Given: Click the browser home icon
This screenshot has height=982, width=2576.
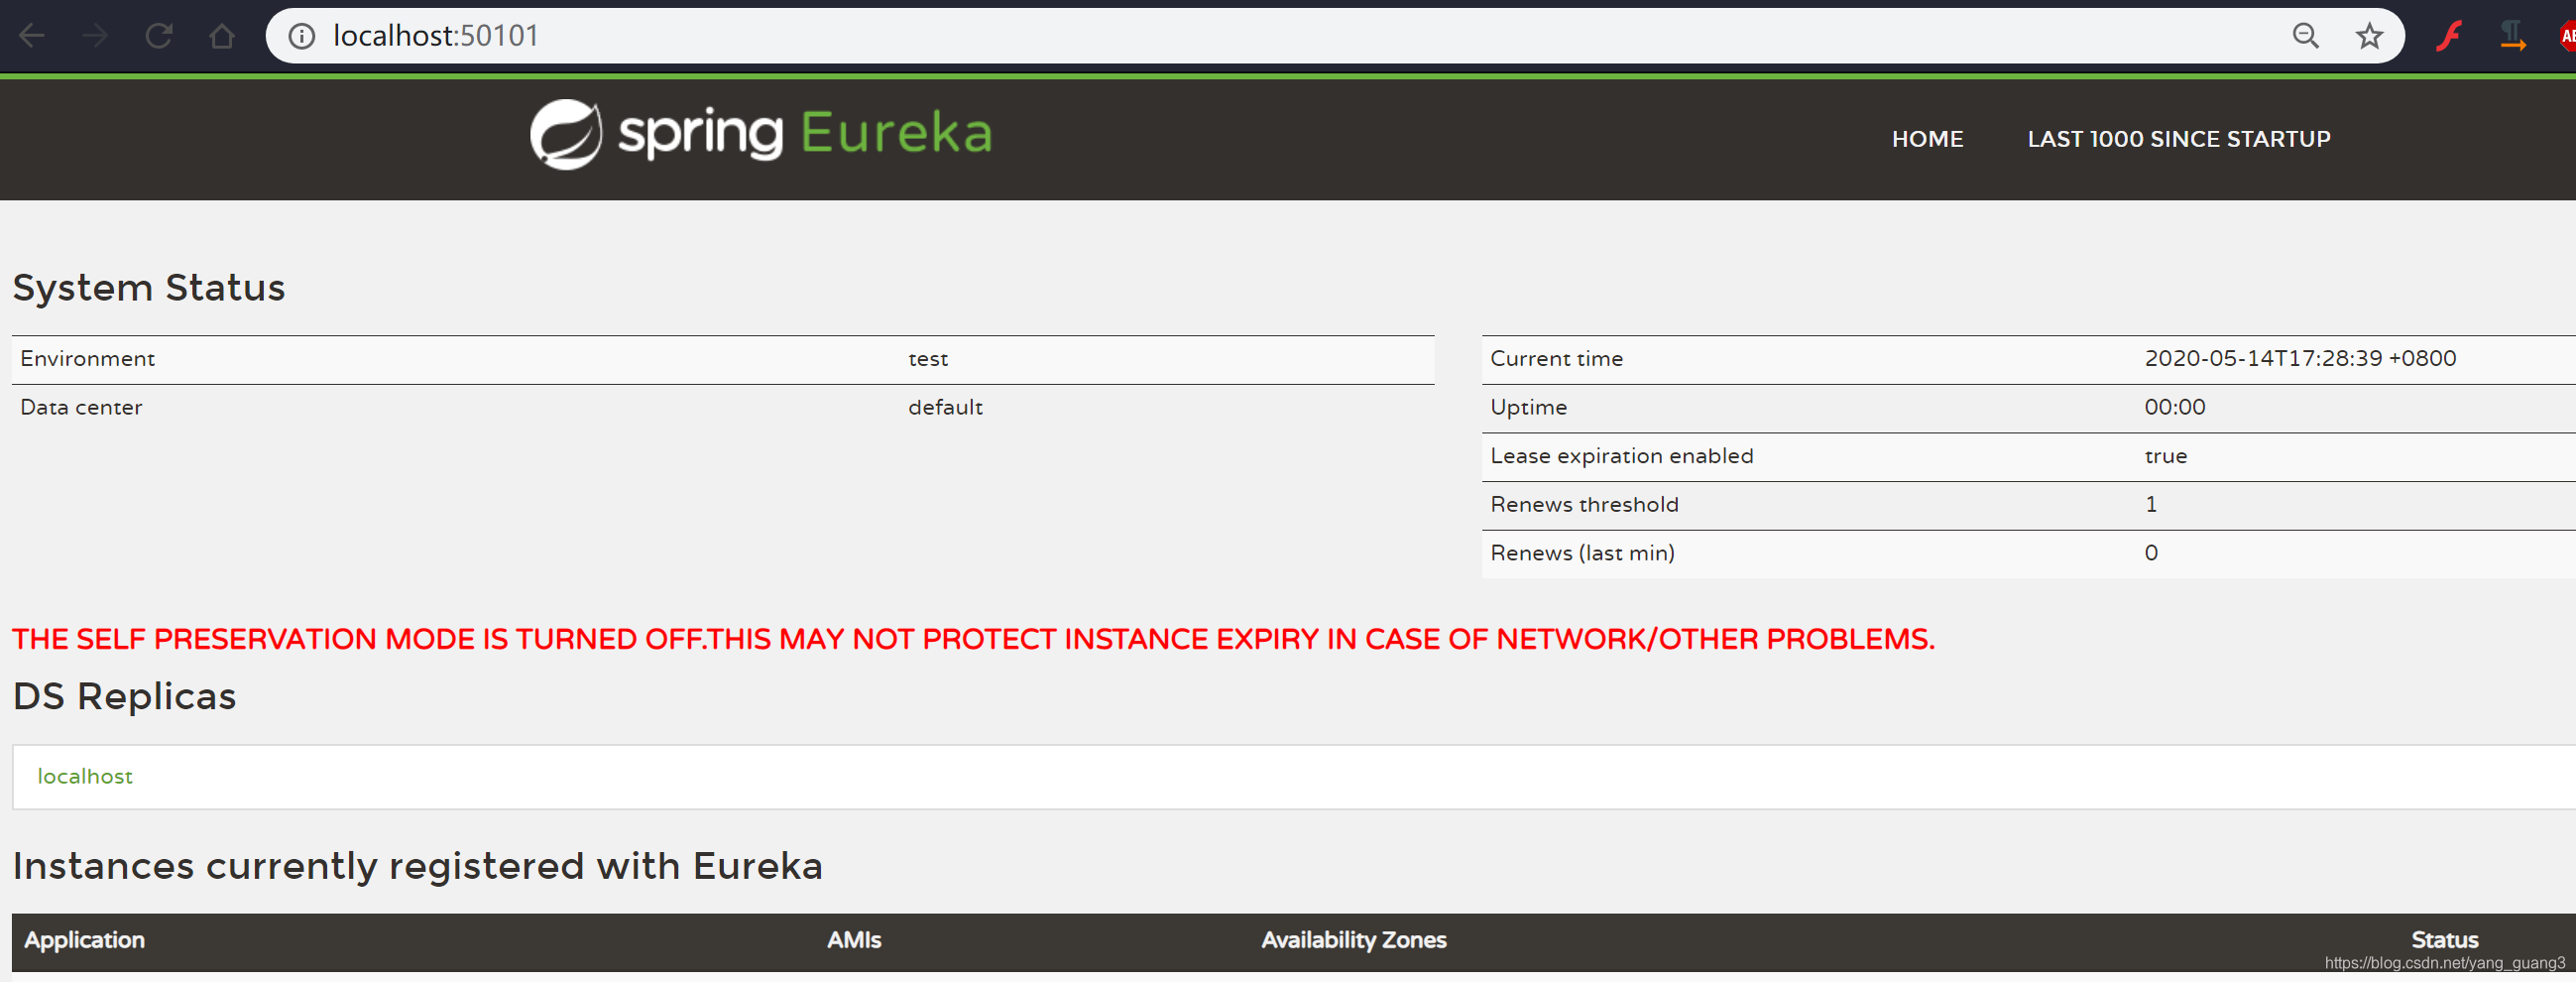Looking at the screenshot, I should [222, 37].
